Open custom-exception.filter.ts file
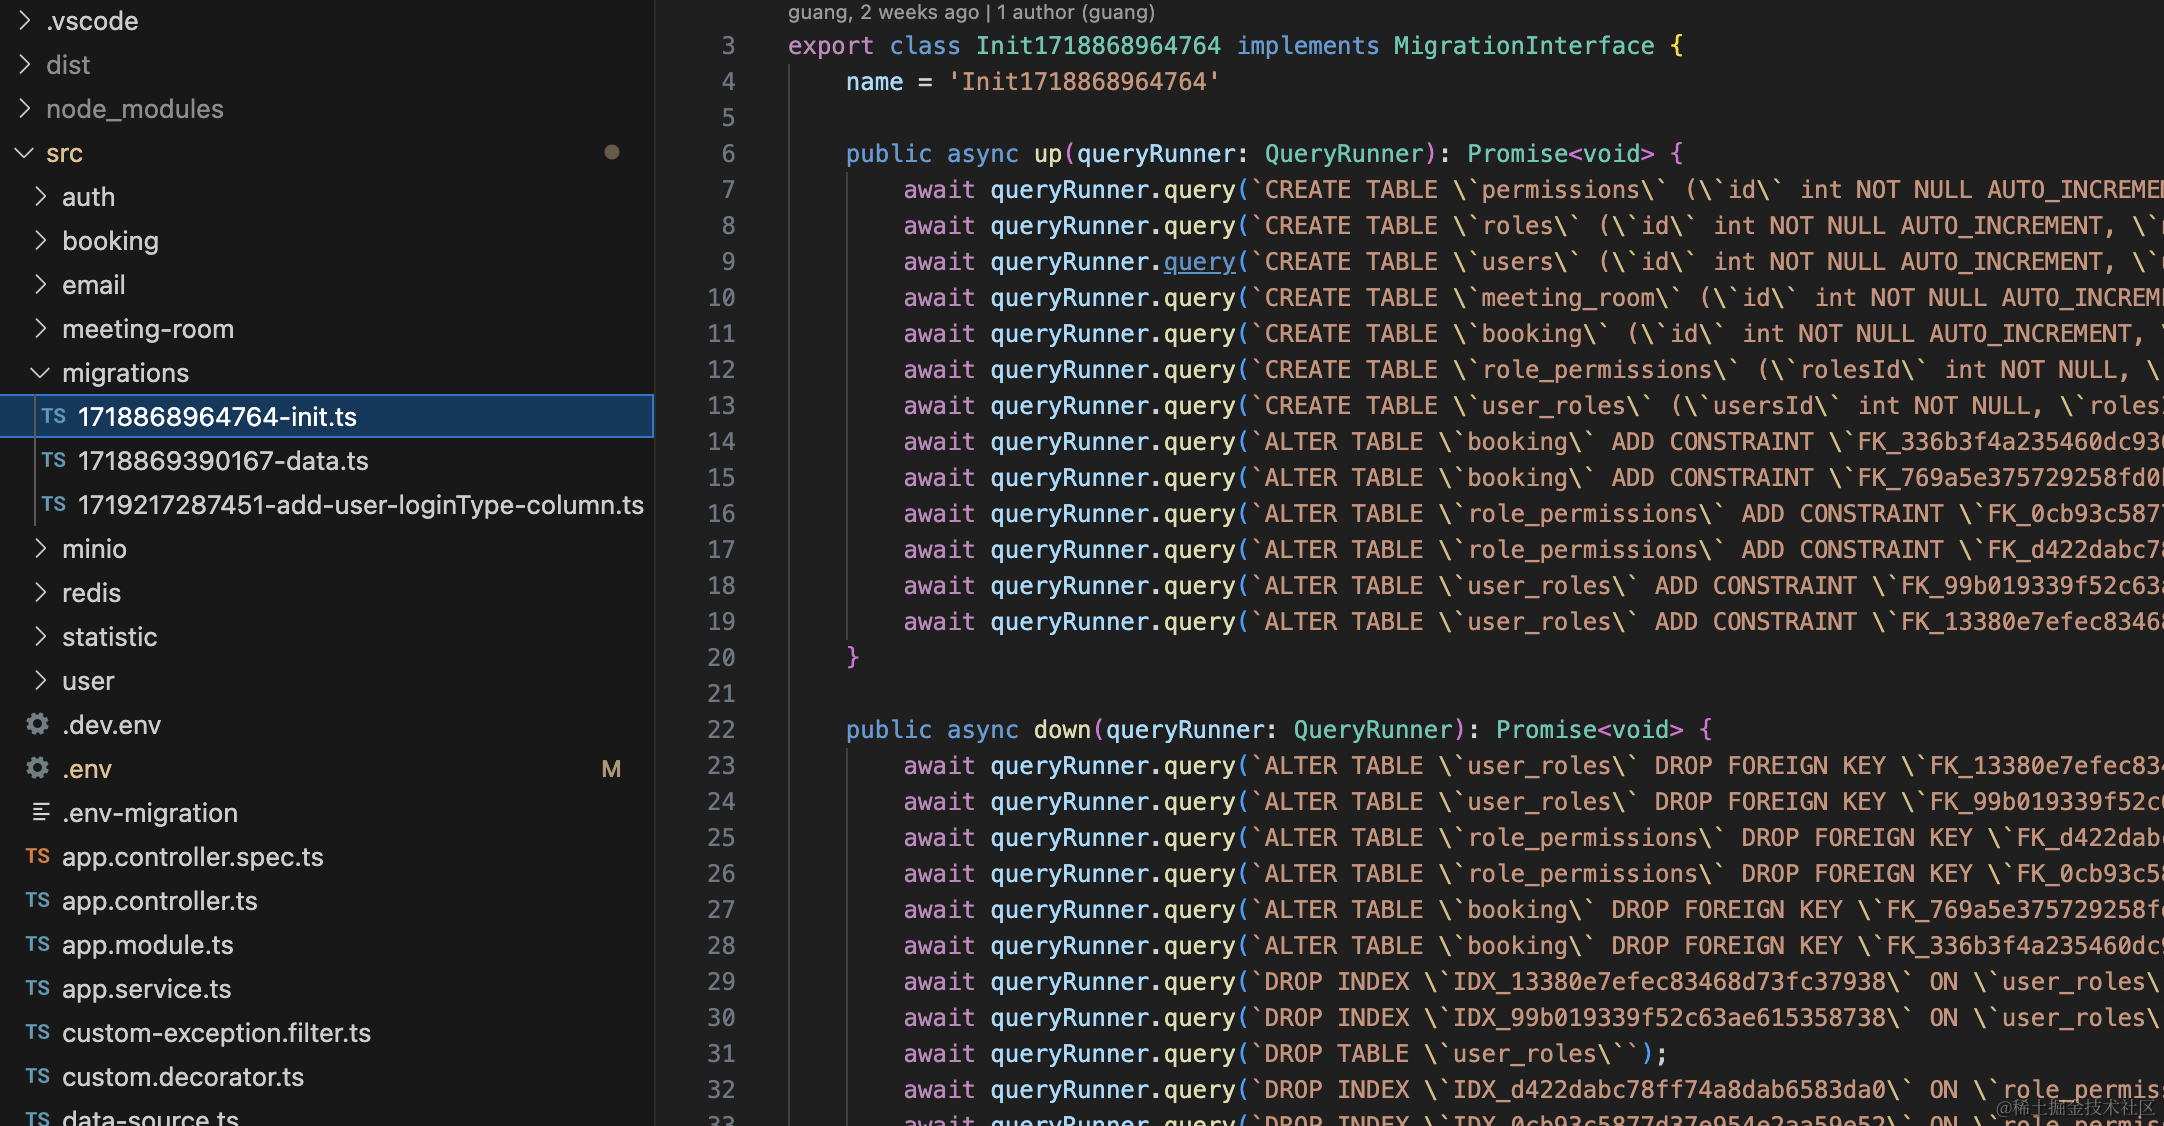The width and height of the screenshot is (2164, 1126). point(216,1033)
